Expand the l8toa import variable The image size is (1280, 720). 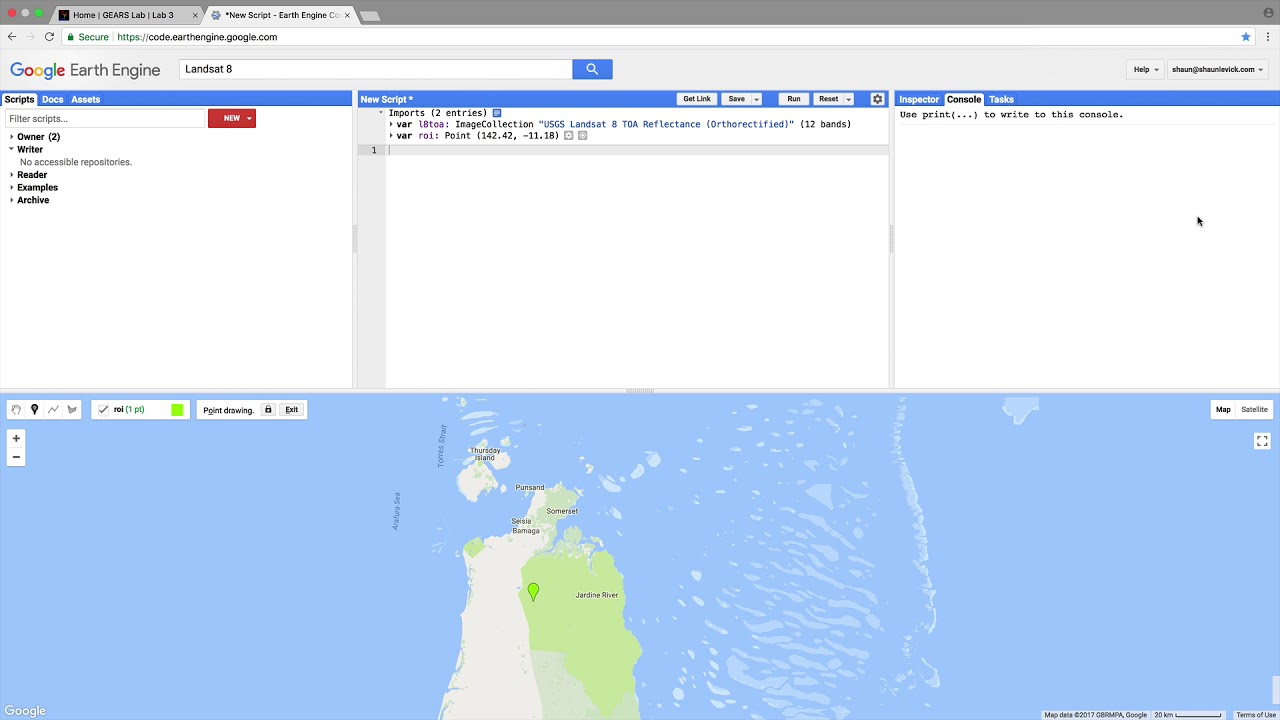click(x=391, y=124)
